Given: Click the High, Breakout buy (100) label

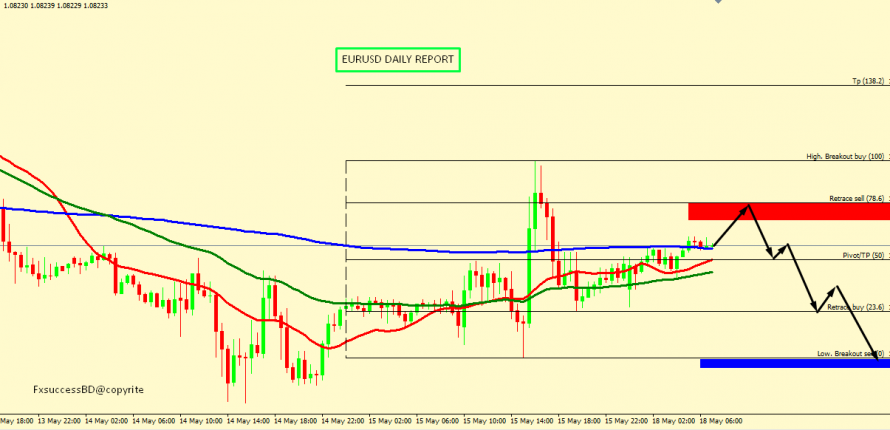Looking at the screenshot, I should tap(846, 157).
